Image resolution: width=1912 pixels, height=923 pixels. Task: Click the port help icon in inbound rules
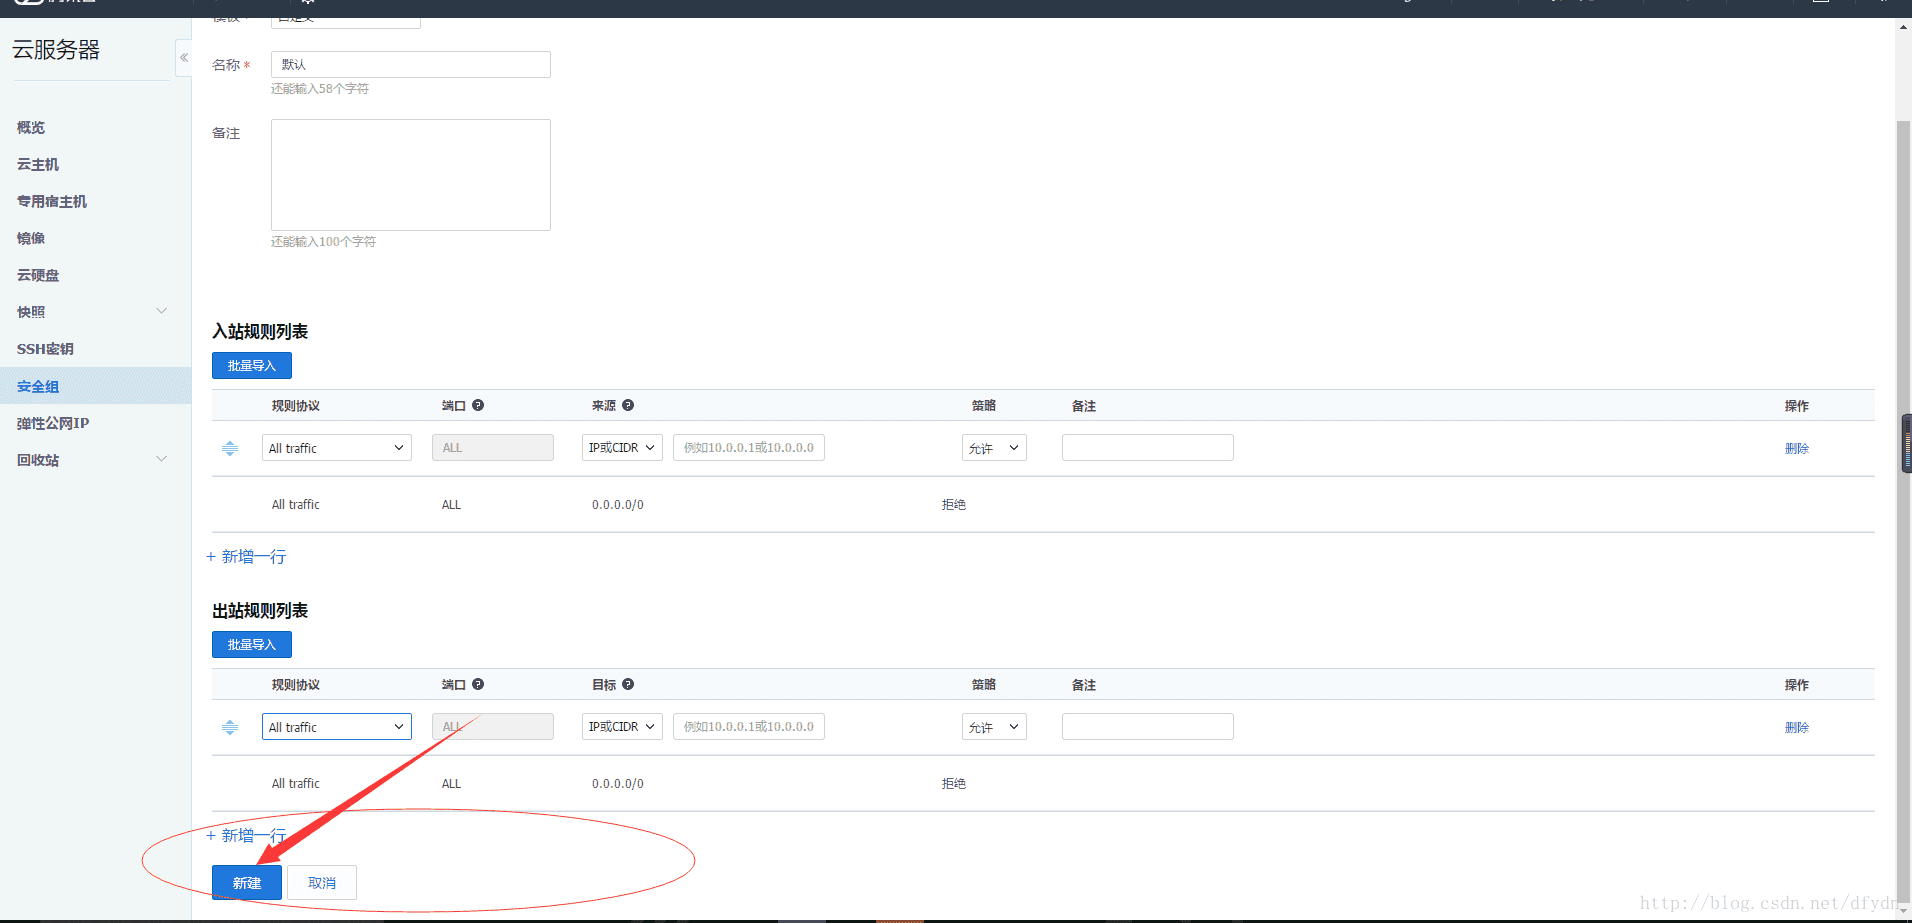[478, 405]
